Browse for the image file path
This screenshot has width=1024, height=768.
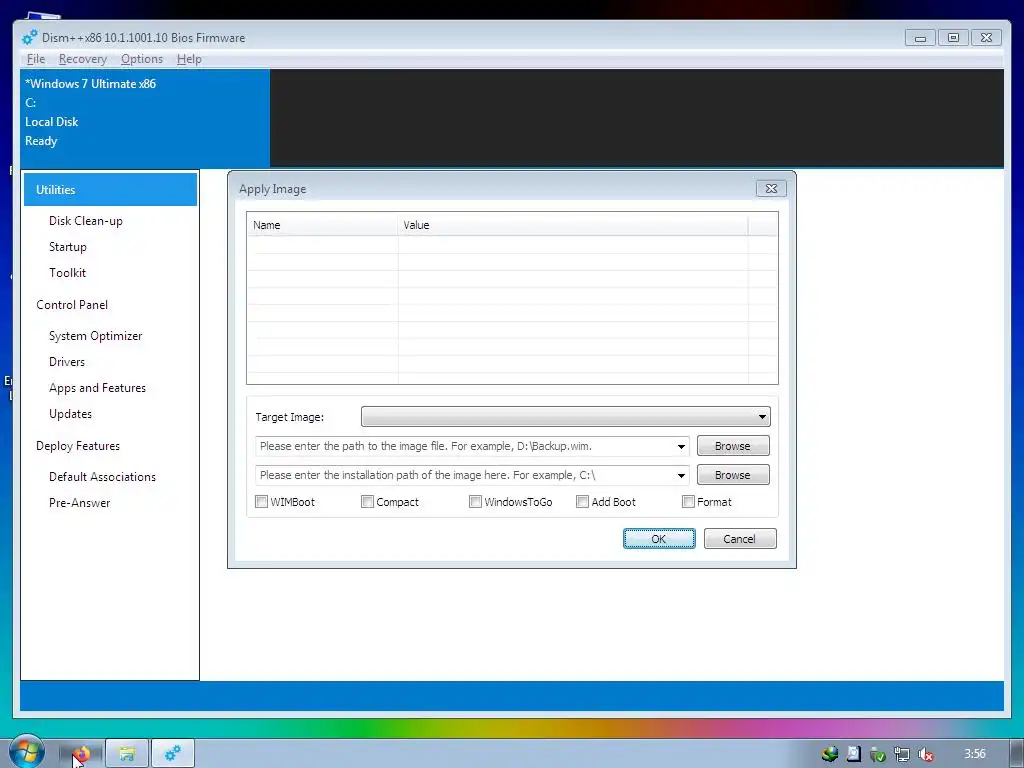[x=733, y=446]
